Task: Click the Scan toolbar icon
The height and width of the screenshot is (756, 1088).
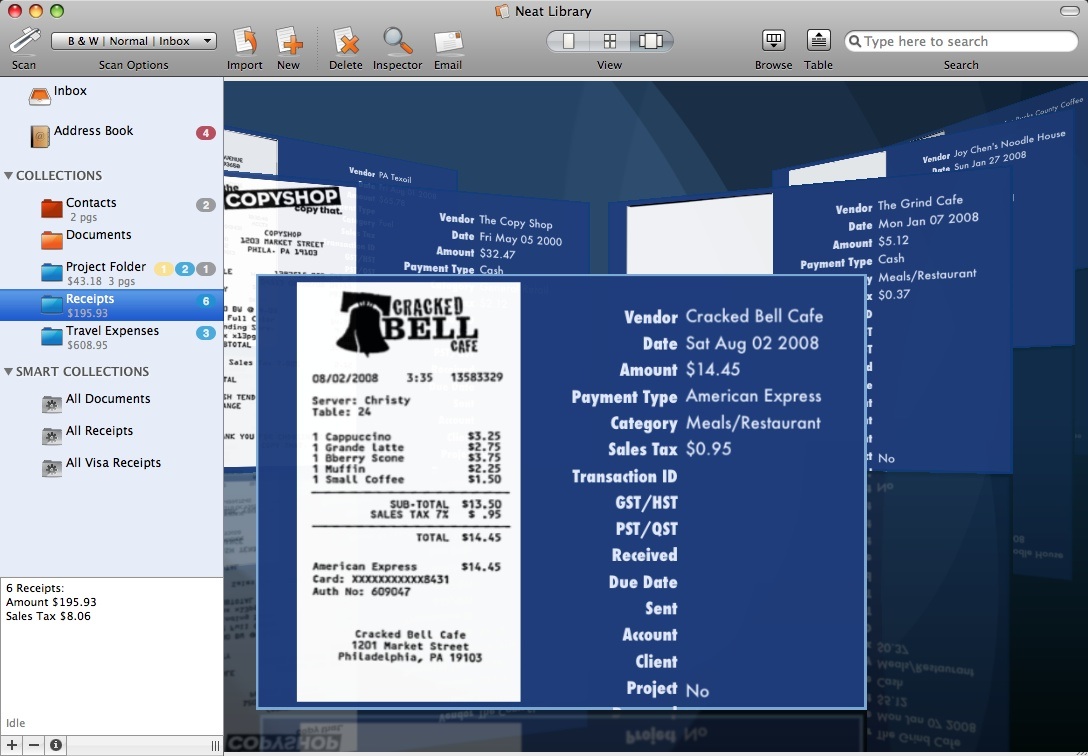Action: 24,41
